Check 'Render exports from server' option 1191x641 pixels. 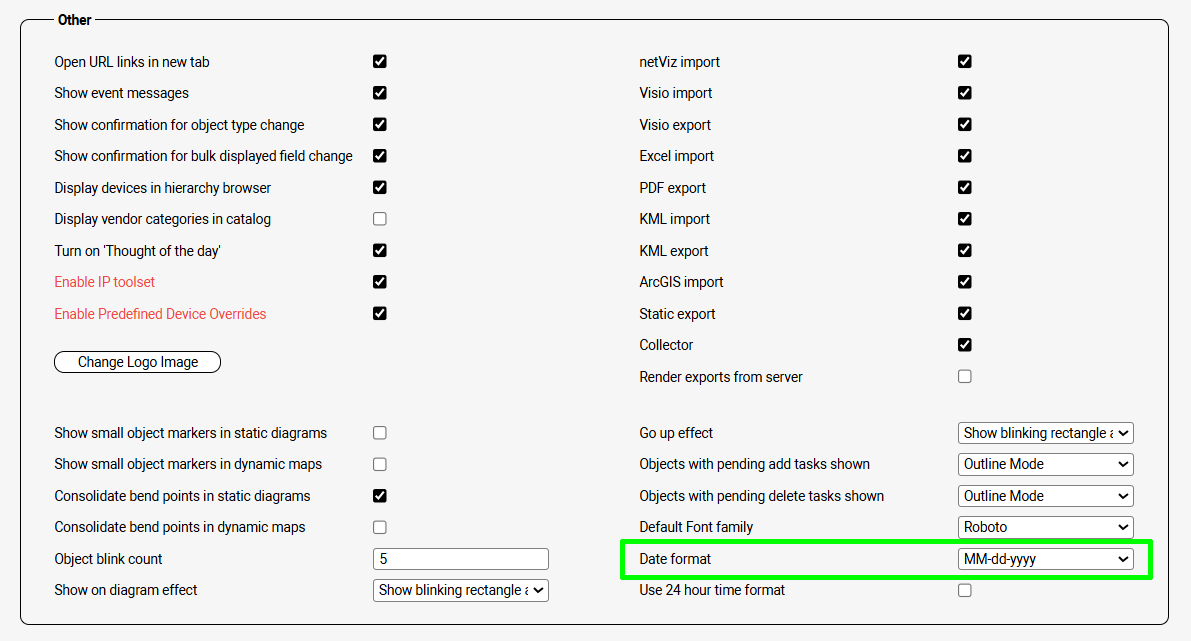[965, 377]
